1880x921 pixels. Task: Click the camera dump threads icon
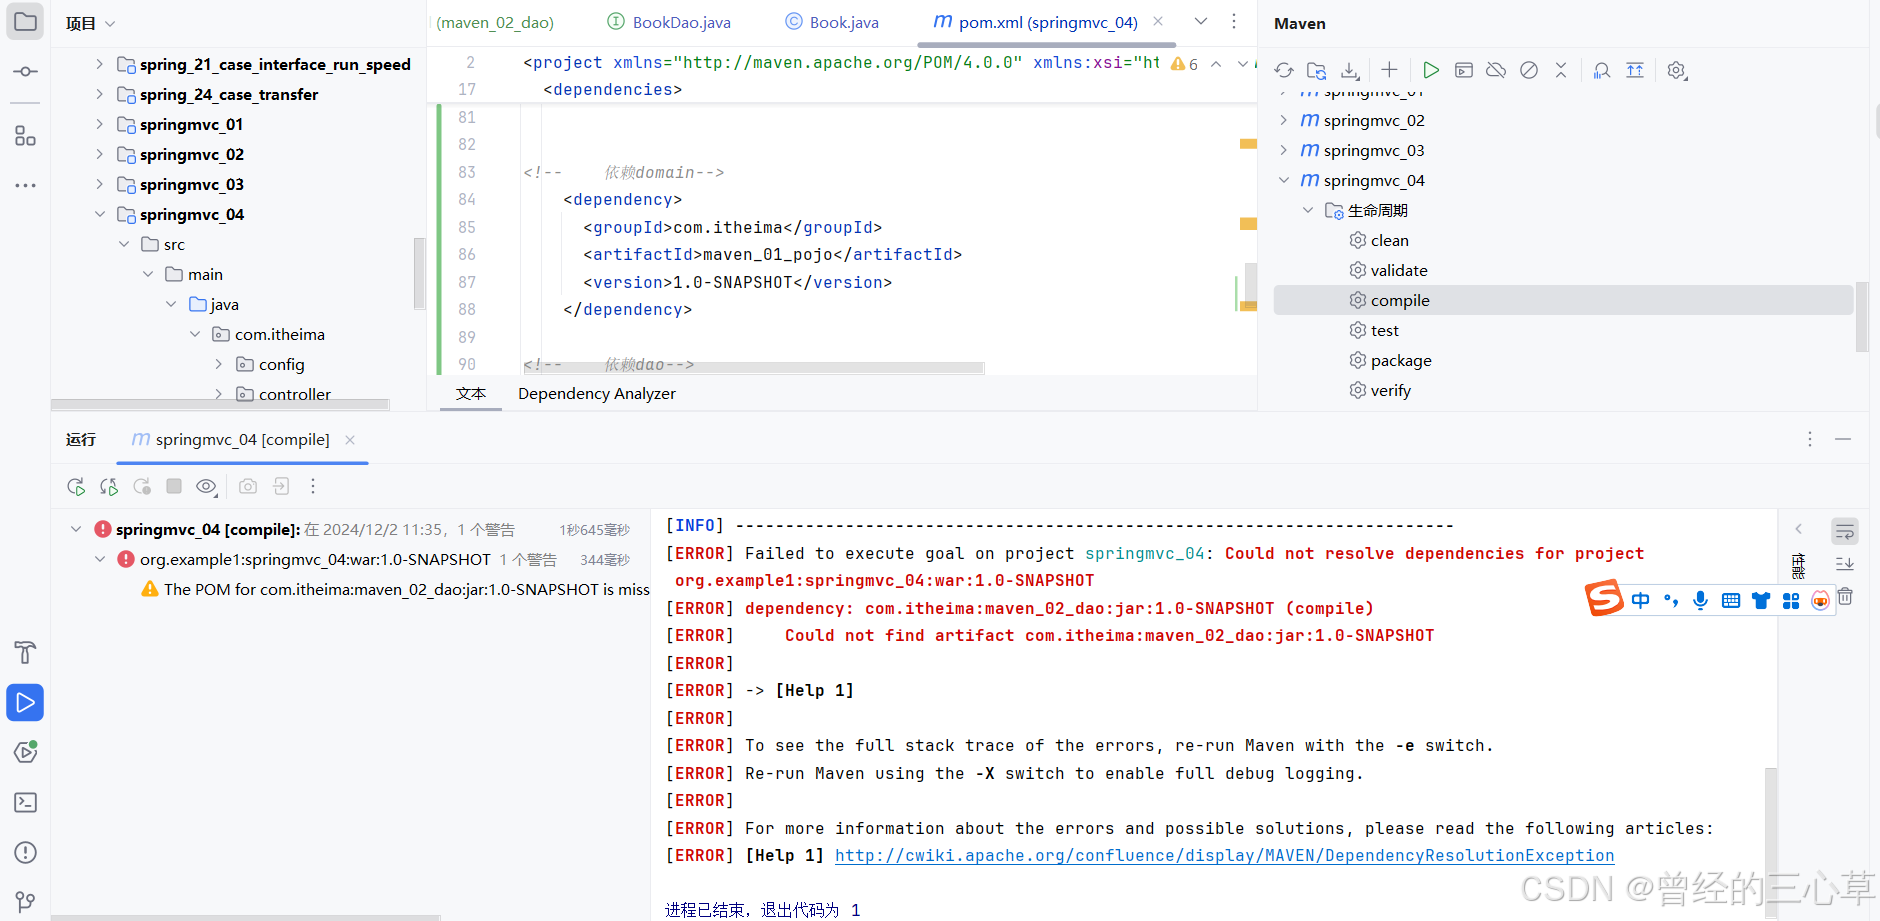[248, 486]
